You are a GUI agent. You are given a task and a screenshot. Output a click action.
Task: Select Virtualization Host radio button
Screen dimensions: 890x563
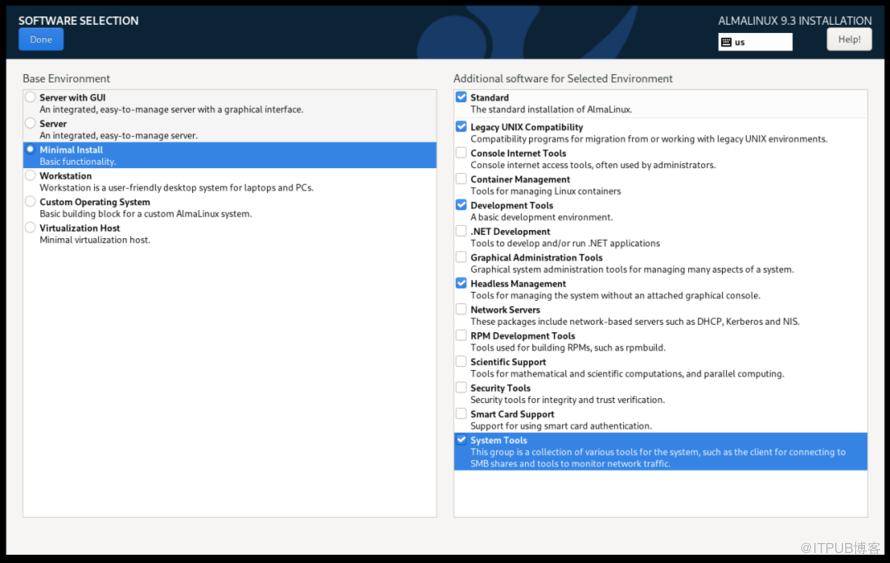[x=31, y=228]
